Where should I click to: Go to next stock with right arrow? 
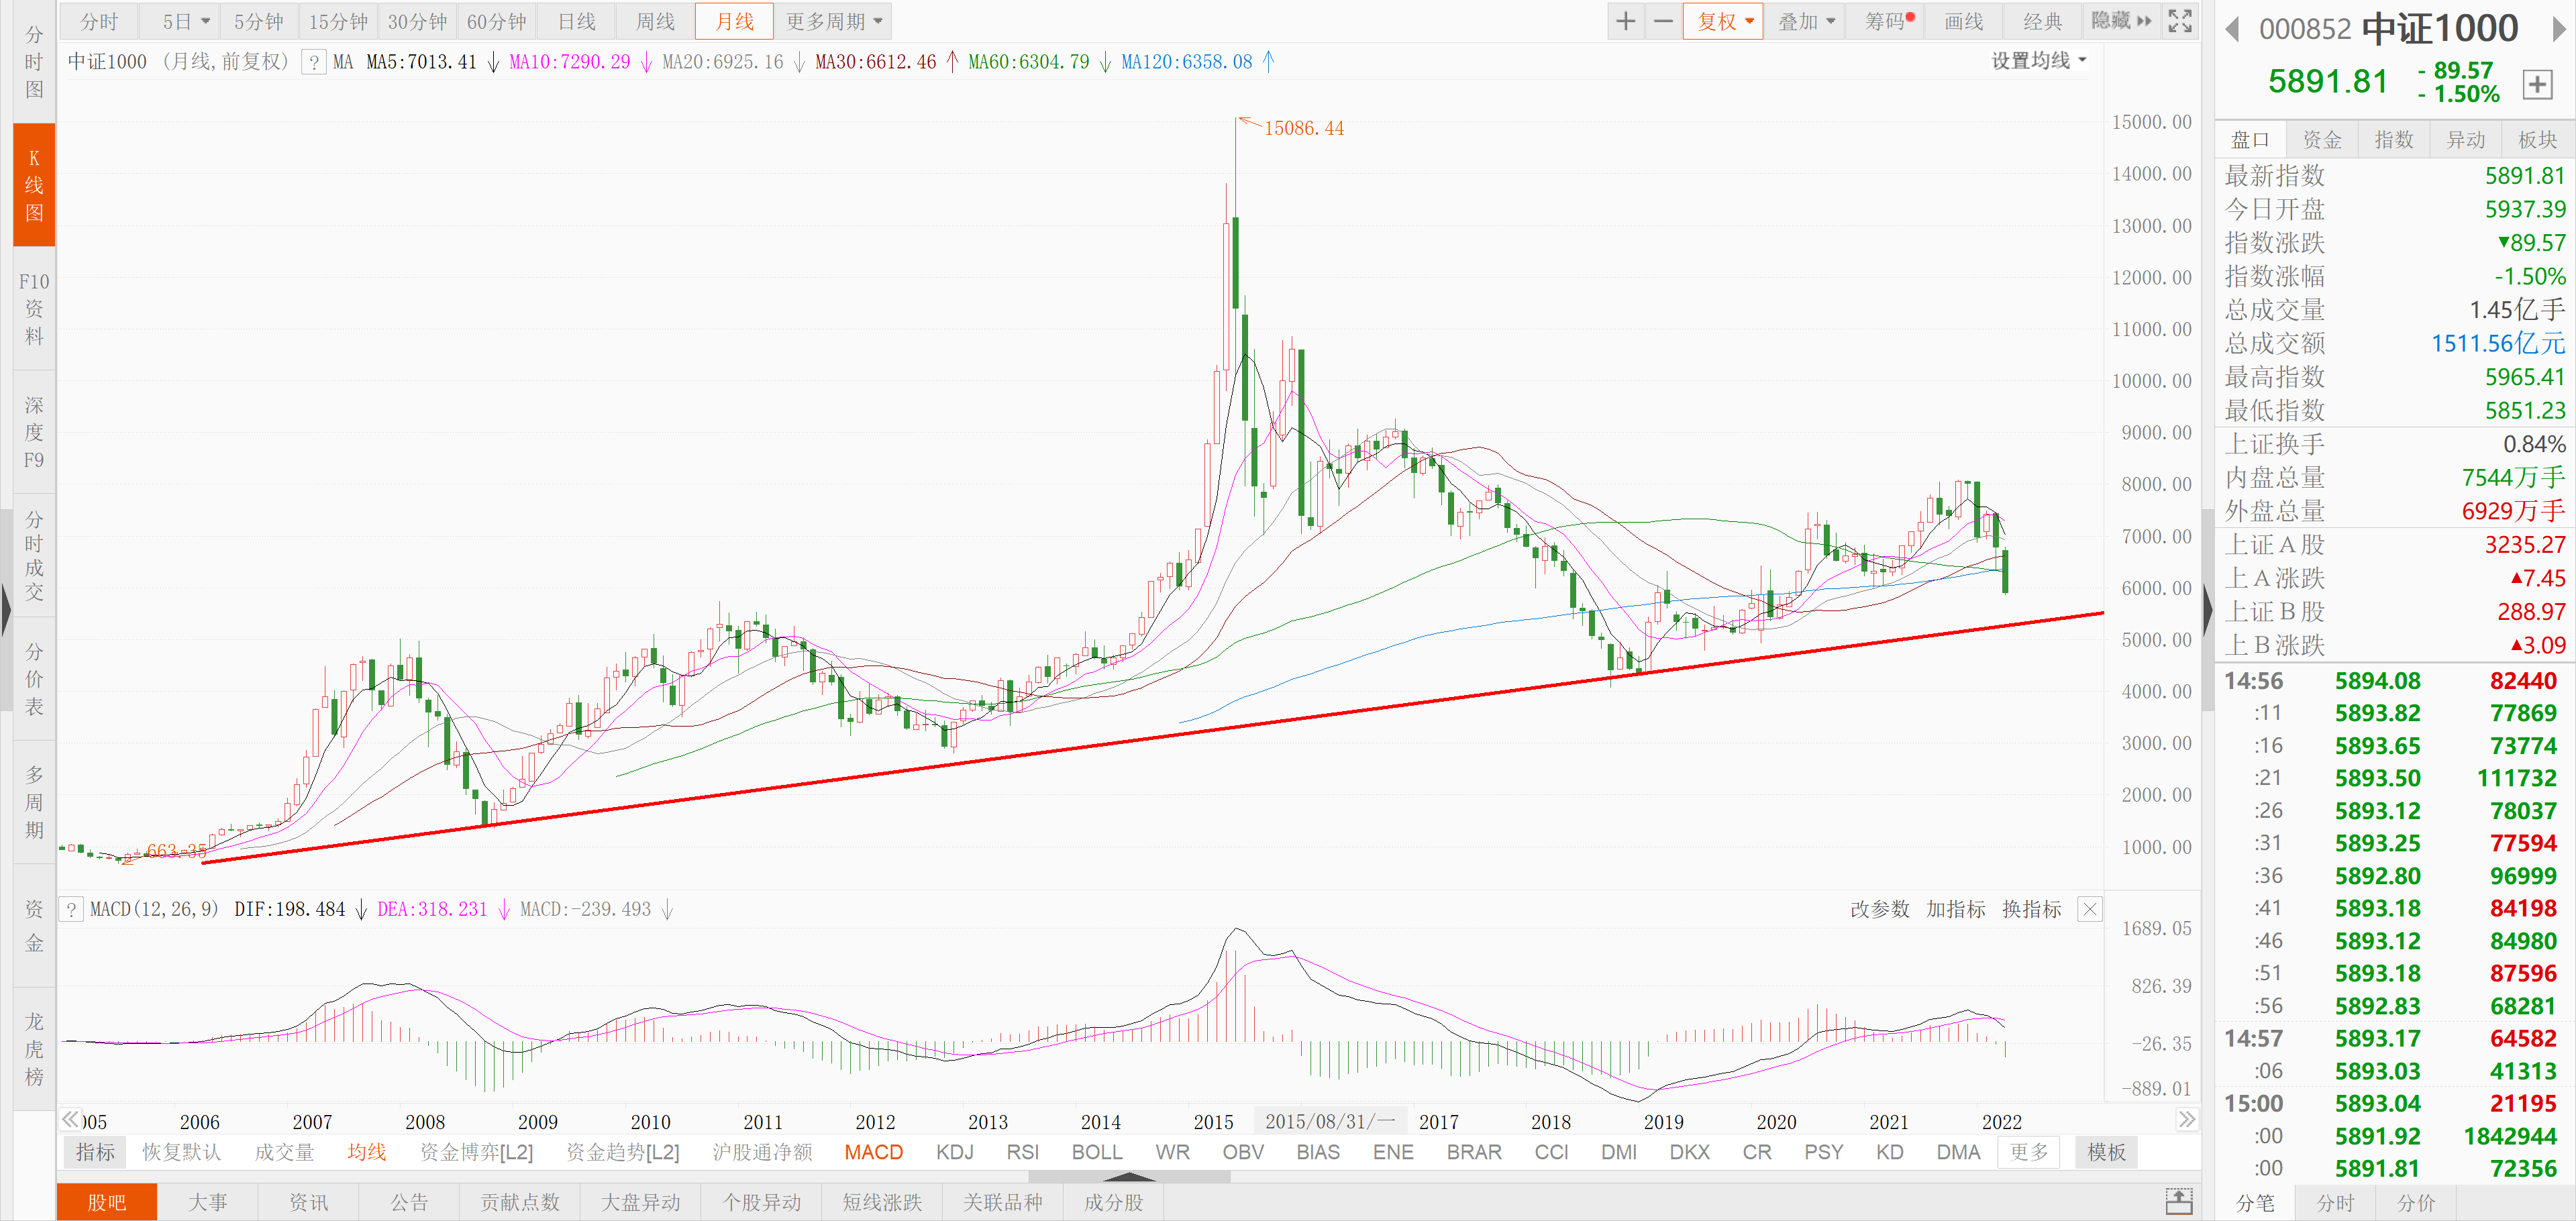2559,29
